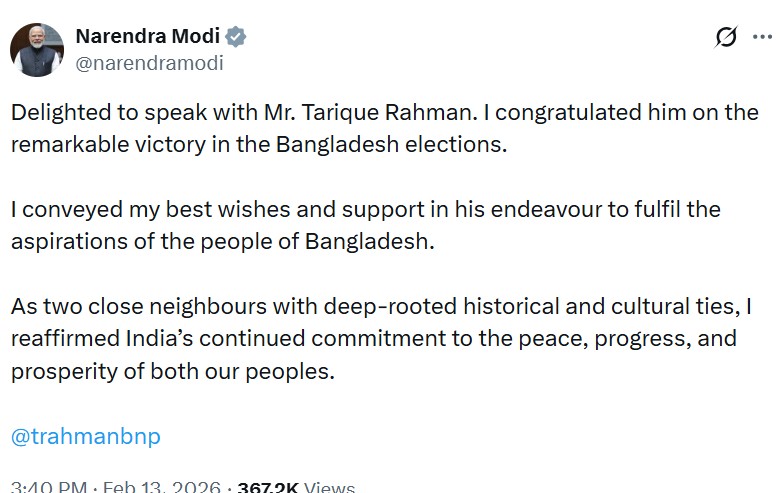Image resolution: width=781 pixels, height=493 pixels.
Task: Open the three-dot more options menu
Action: point(765,38)
